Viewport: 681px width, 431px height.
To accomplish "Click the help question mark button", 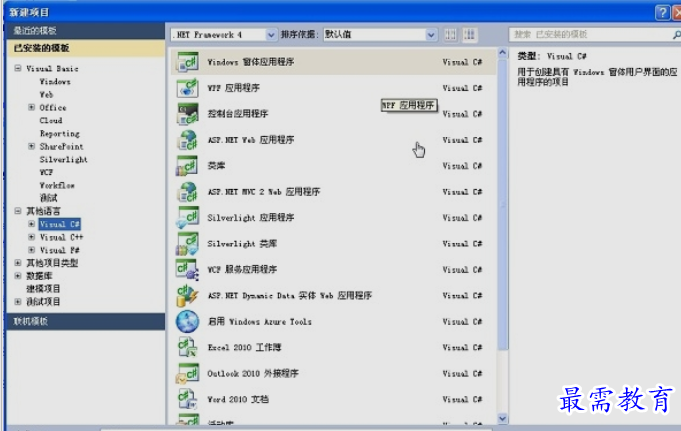I will click(x=662, y=13).
